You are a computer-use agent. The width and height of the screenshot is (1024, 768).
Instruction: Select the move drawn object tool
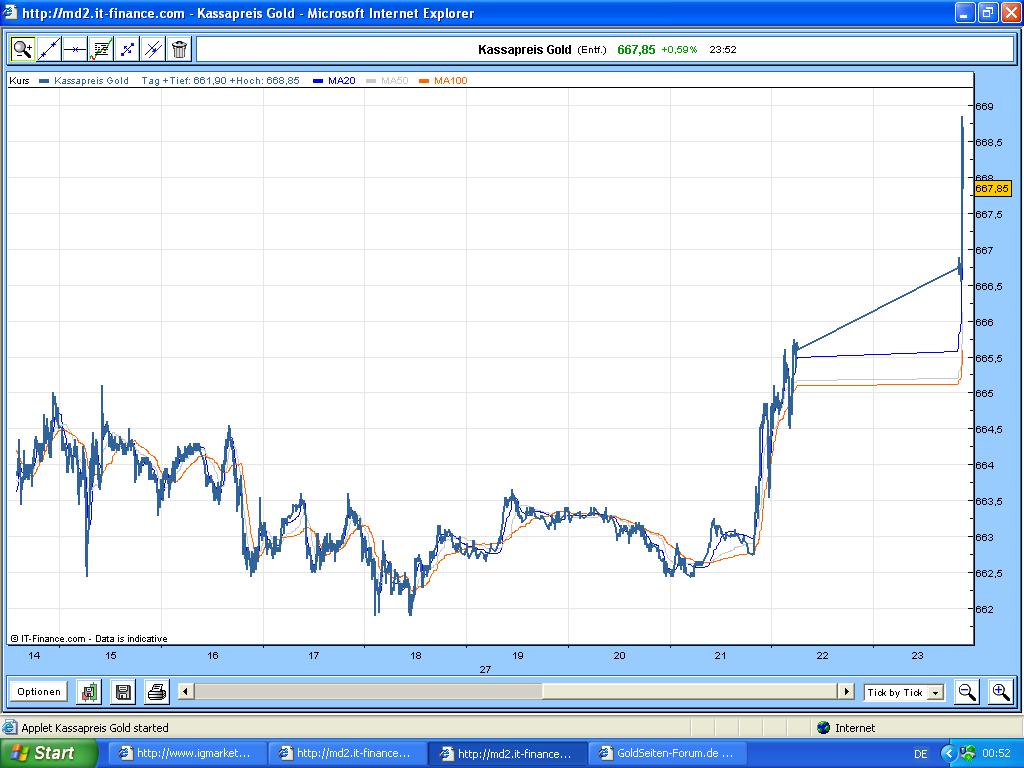coord(127,49)
